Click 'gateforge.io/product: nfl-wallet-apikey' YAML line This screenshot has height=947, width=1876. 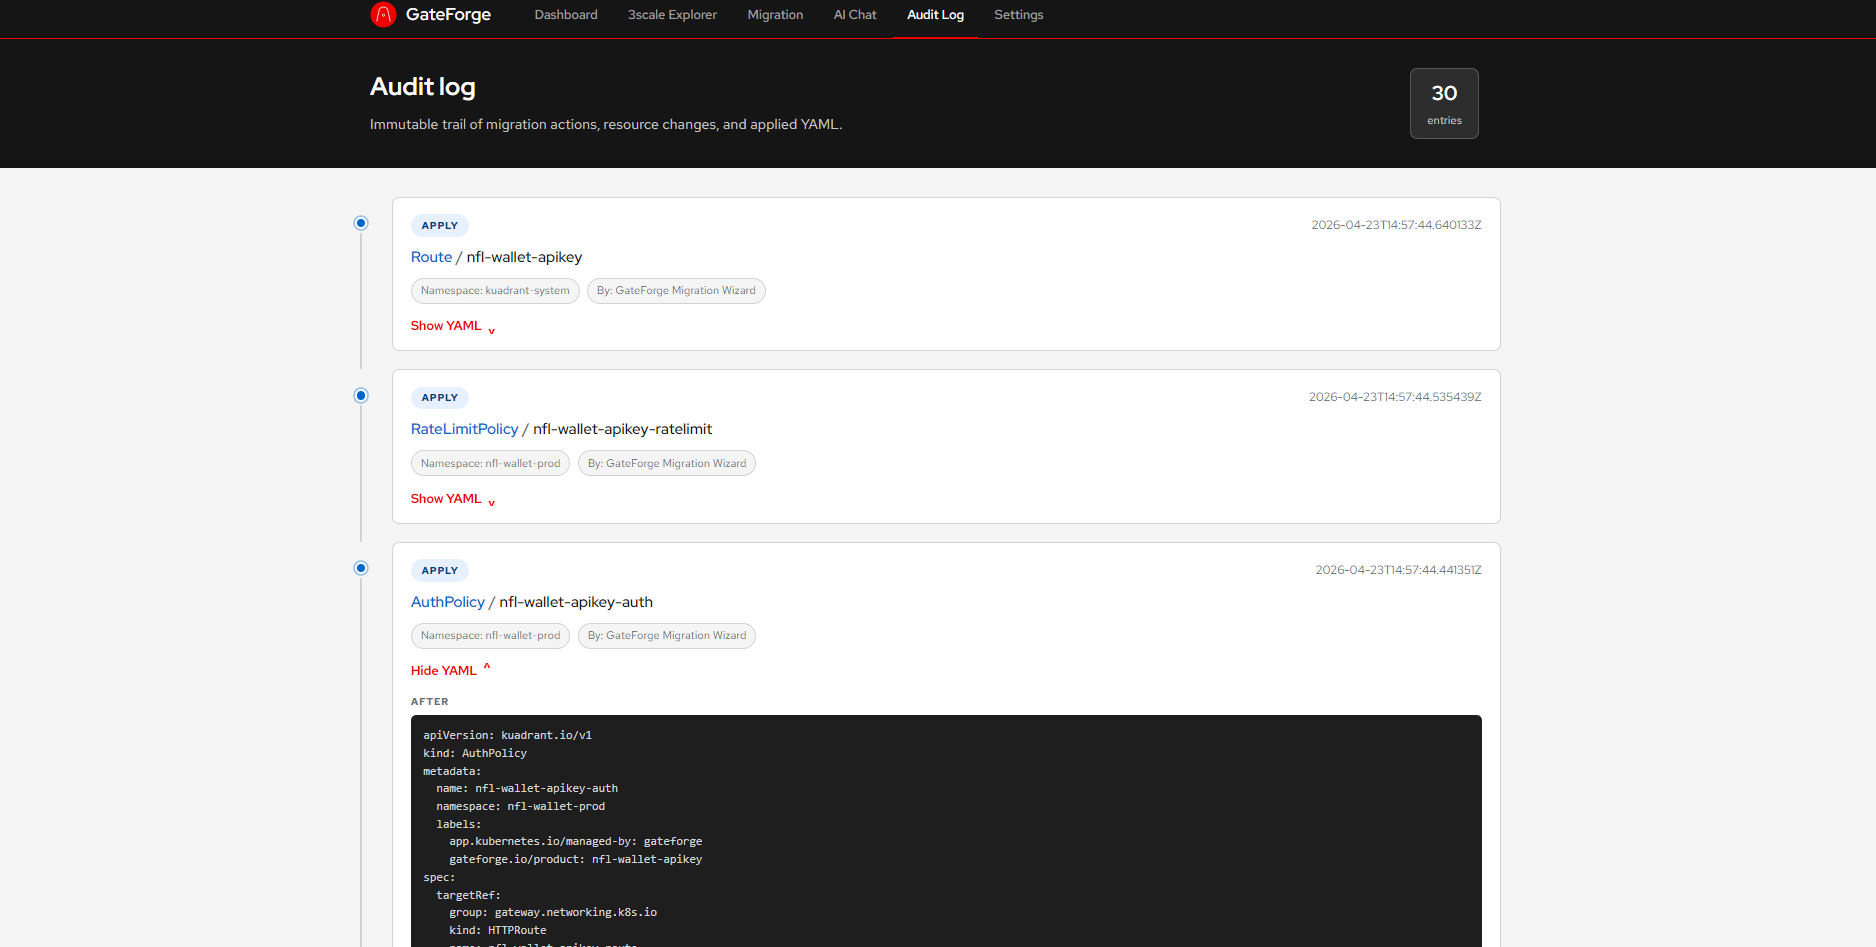click(575, 859)
